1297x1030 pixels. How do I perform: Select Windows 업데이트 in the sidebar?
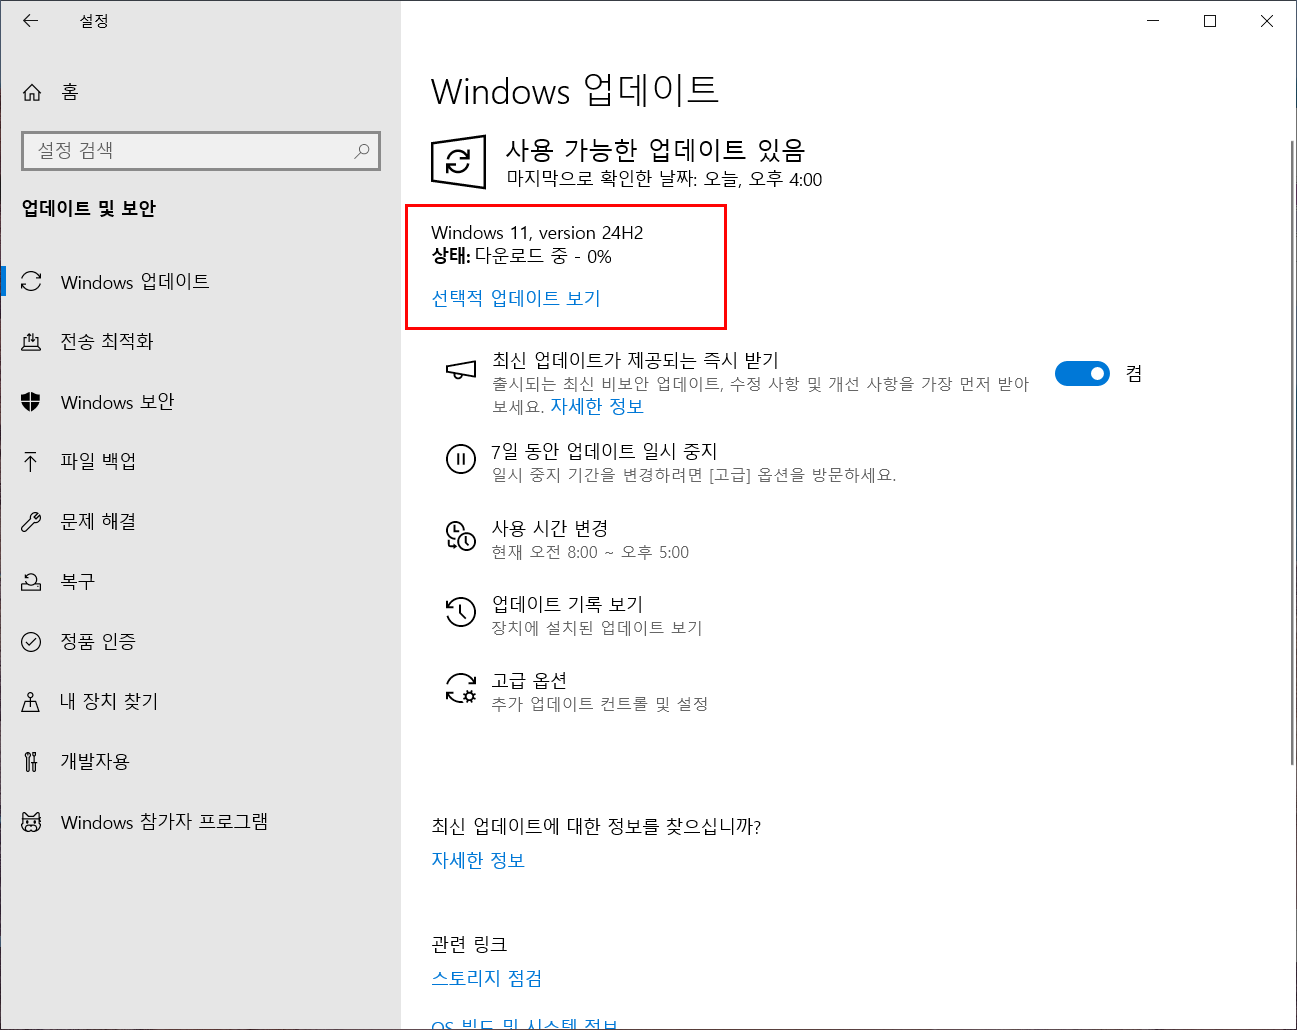click(x=200, y=282)
